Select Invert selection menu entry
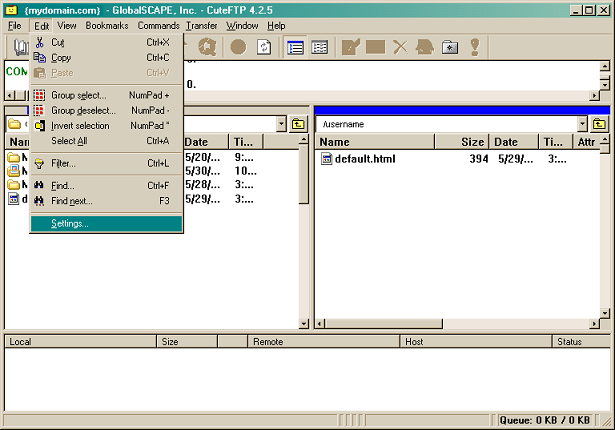Image resolution: width=615 pixels, height=430 pixels. 80,126
